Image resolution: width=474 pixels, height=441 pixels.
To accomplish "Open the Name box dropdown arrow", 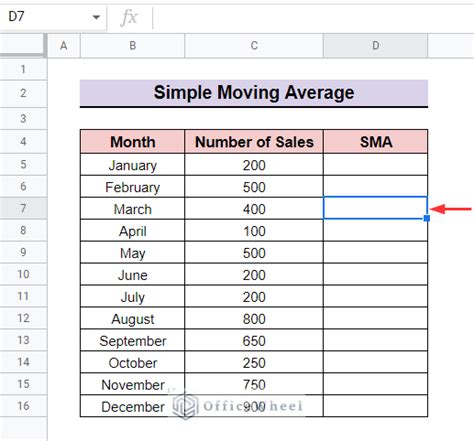I will pos(96,17).
